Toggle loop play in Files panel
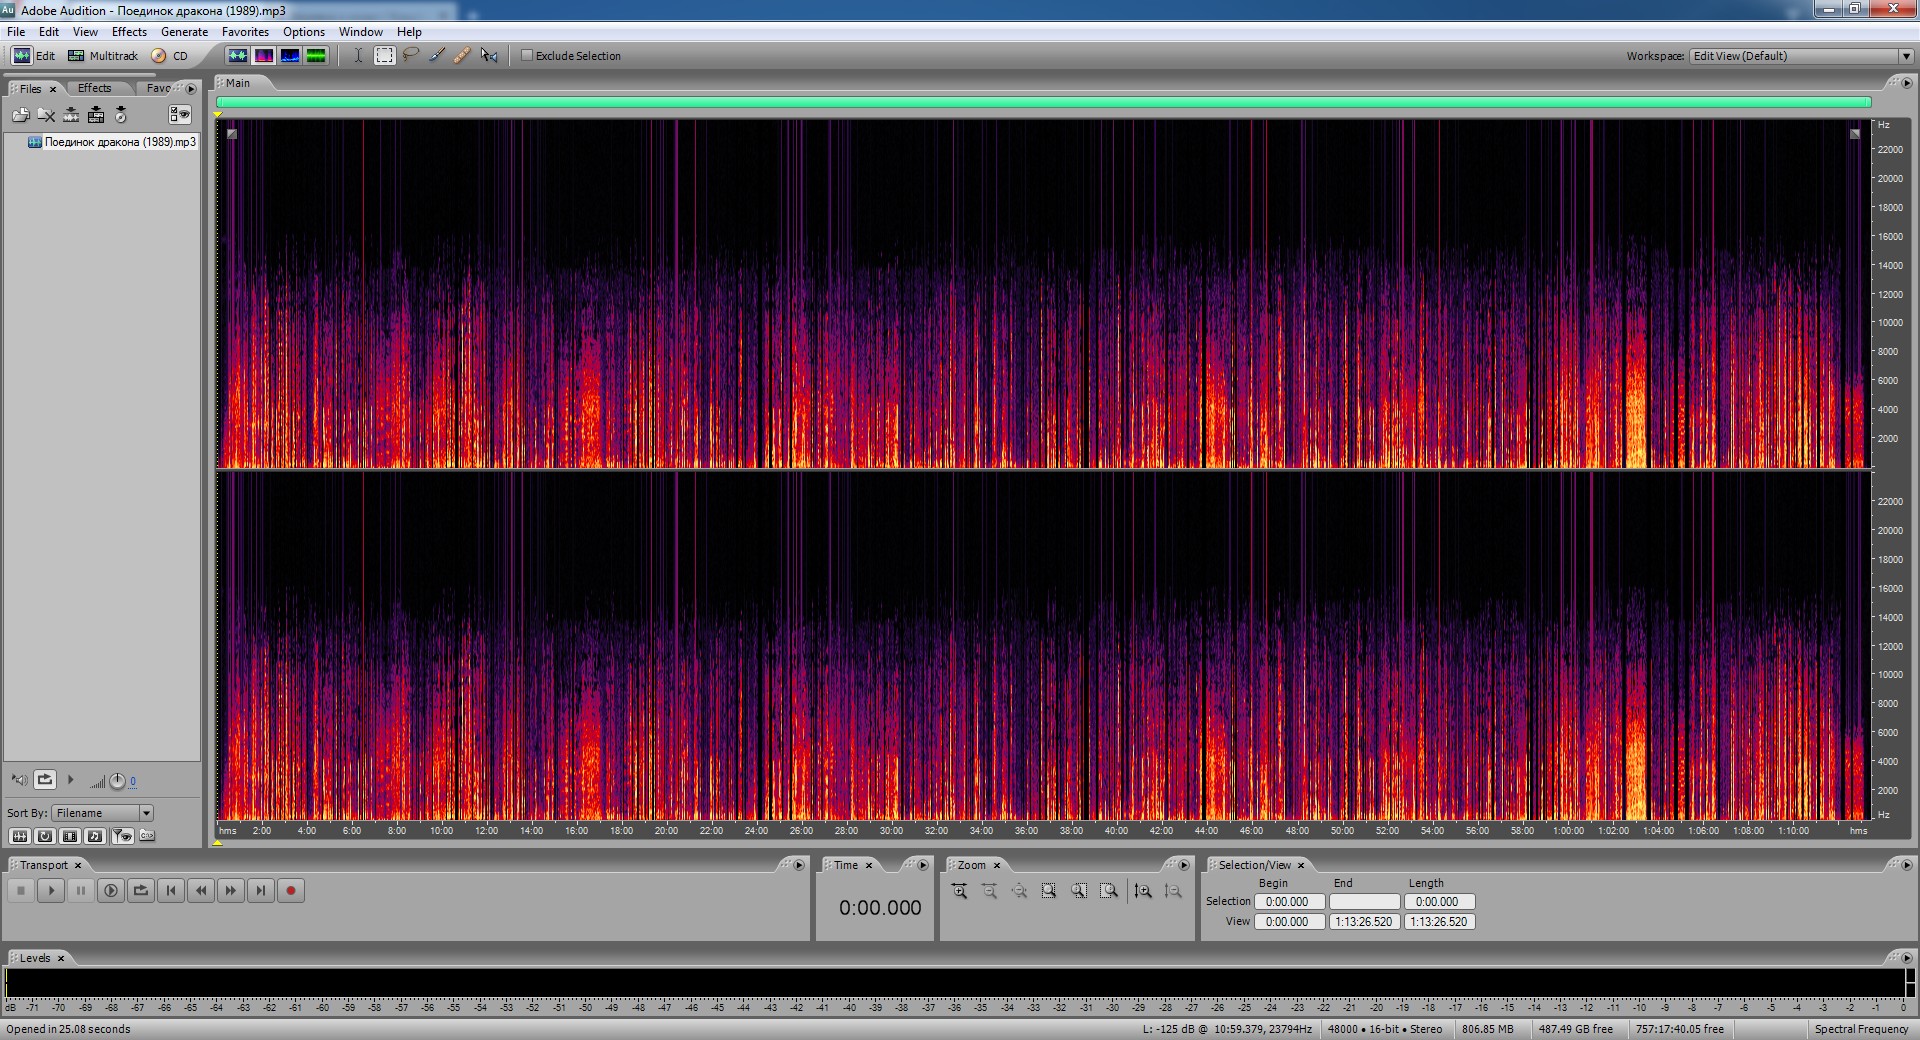 coord(45,780)
